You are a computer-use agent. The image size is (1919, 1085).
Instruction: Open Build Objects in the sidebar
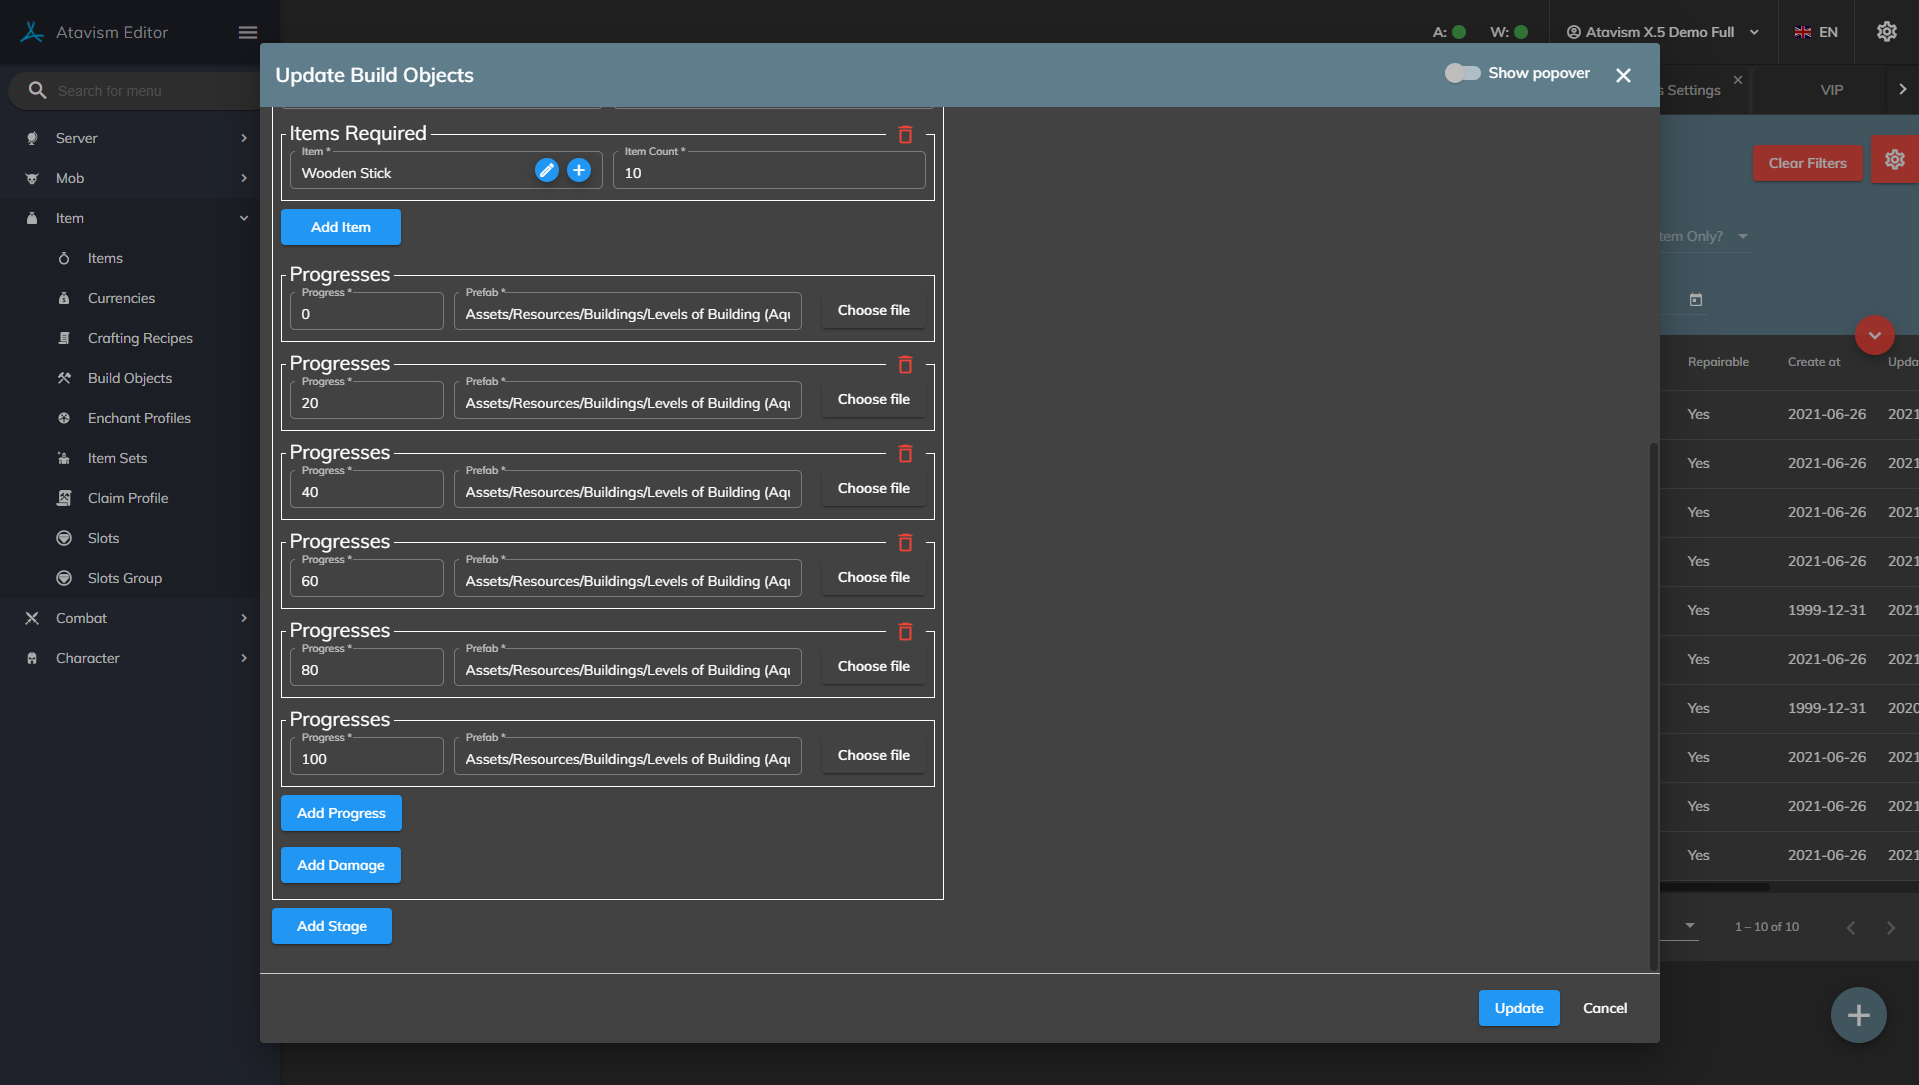click(x=130, y=378)
